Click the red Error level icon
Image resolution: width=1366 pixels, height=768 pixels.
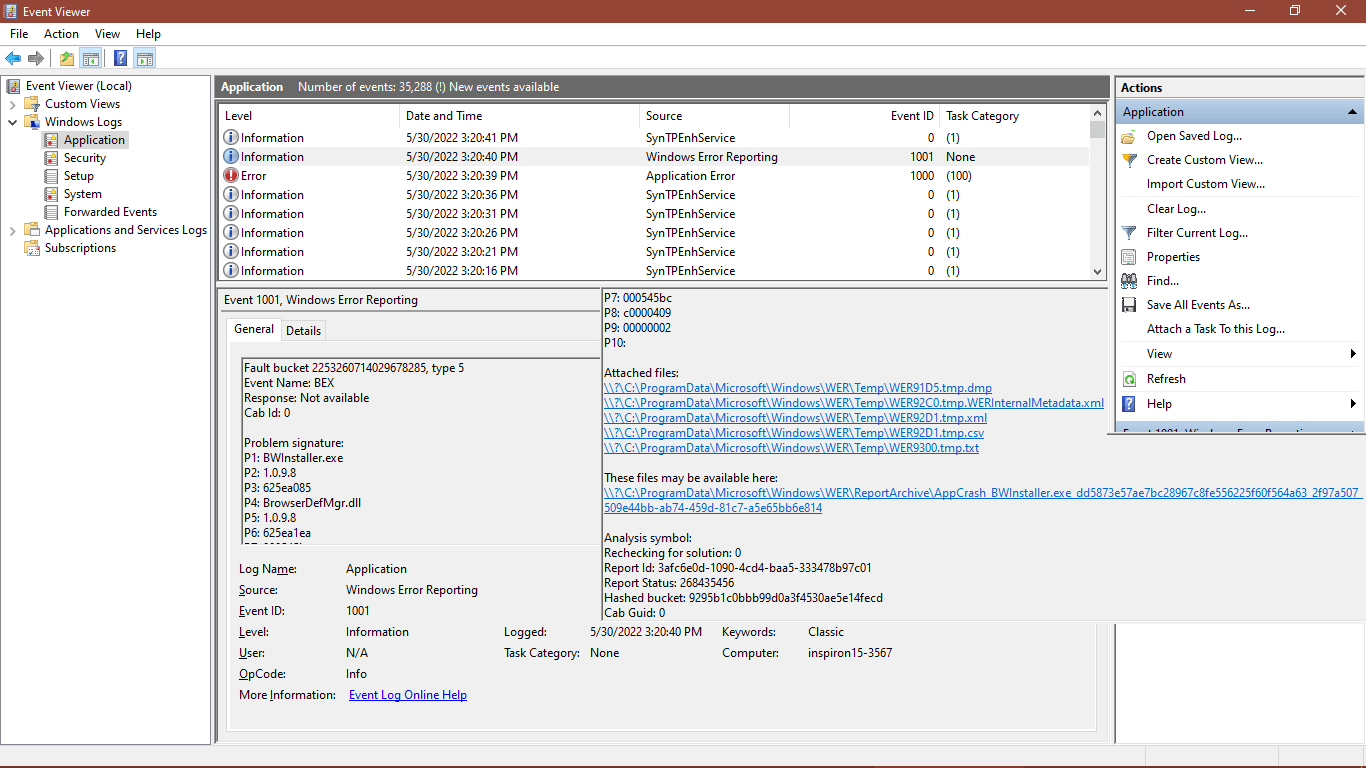pos(231,176)
